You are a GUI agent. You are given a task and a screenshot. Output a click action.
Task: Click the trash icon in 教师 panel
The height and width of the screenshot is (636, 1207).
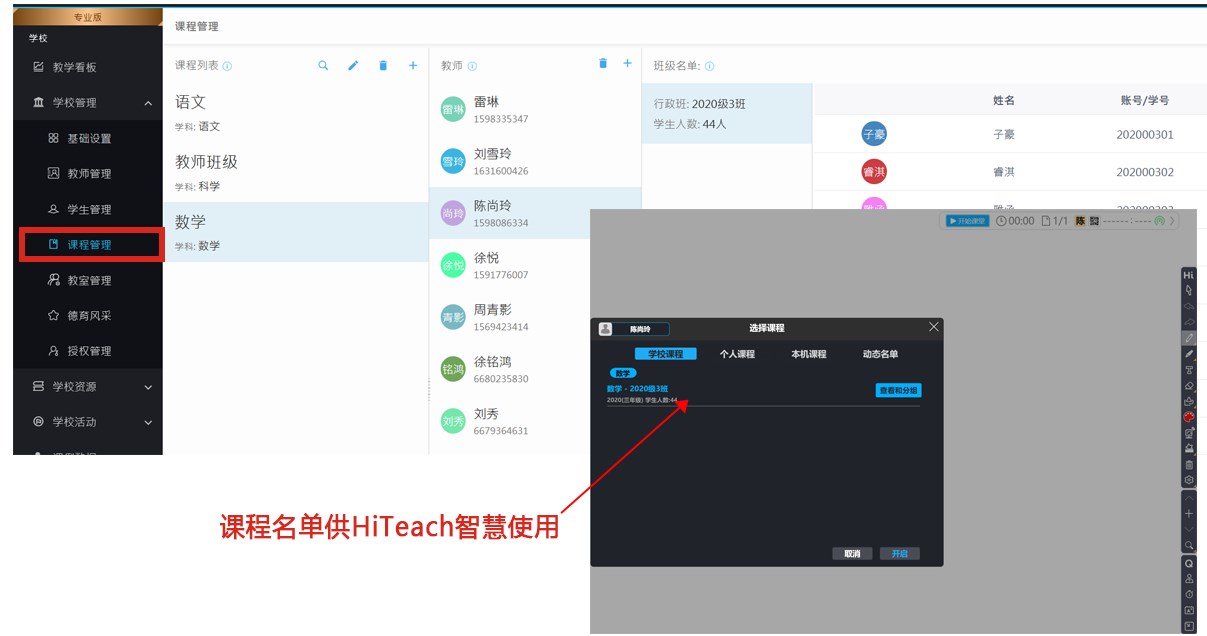[603, 64]
